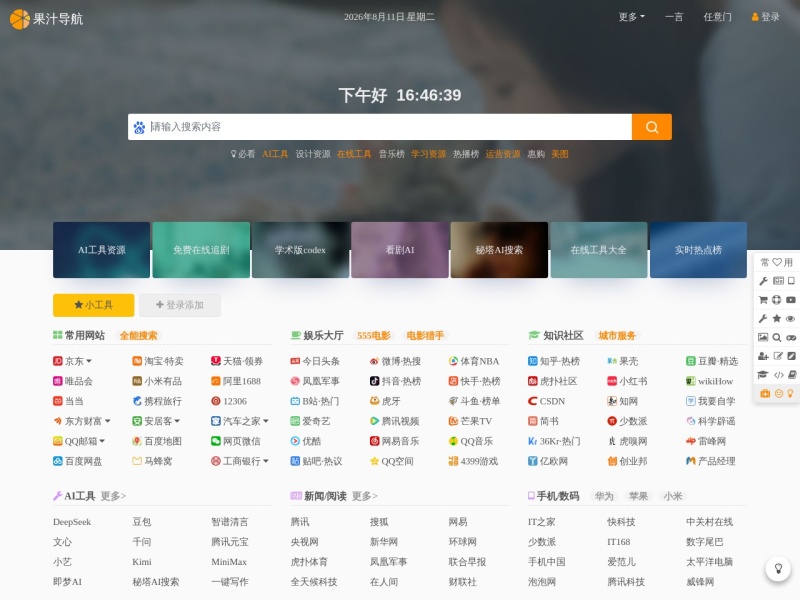The image size is (800, 600).
Task: Click the solid pencil-square sidebar icon
Action: point(791,356)
